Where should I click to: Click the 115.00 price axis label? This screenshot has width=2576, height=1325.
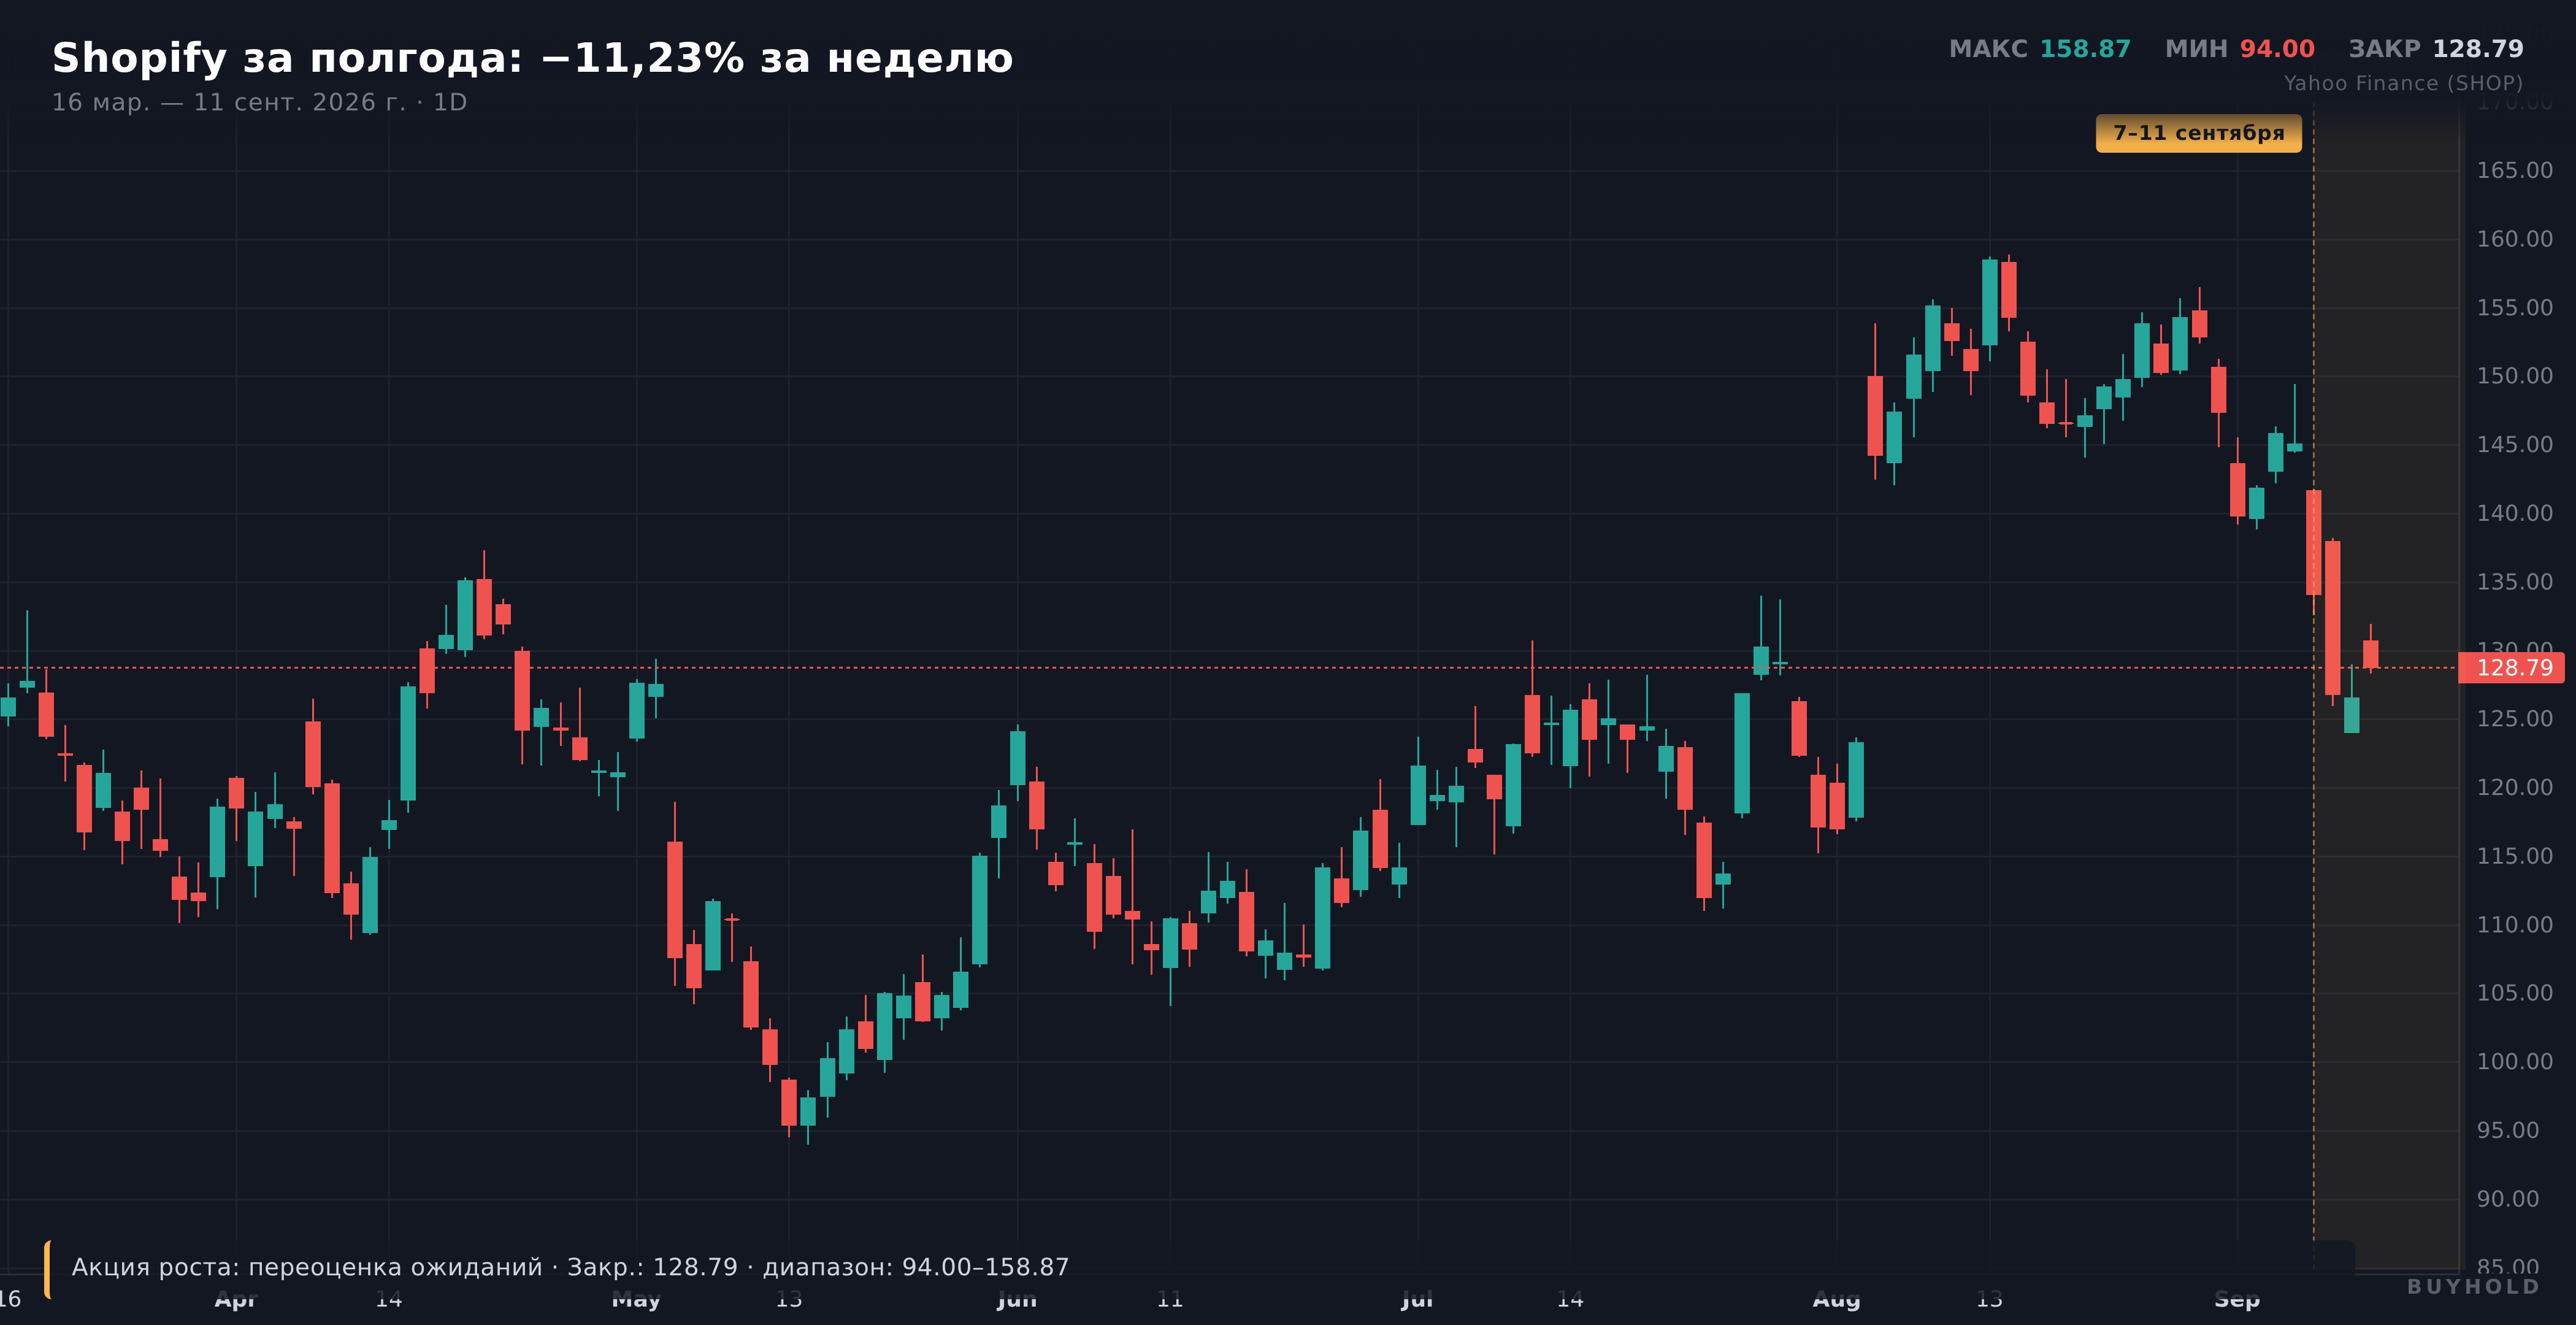[x=2514, y=856]
